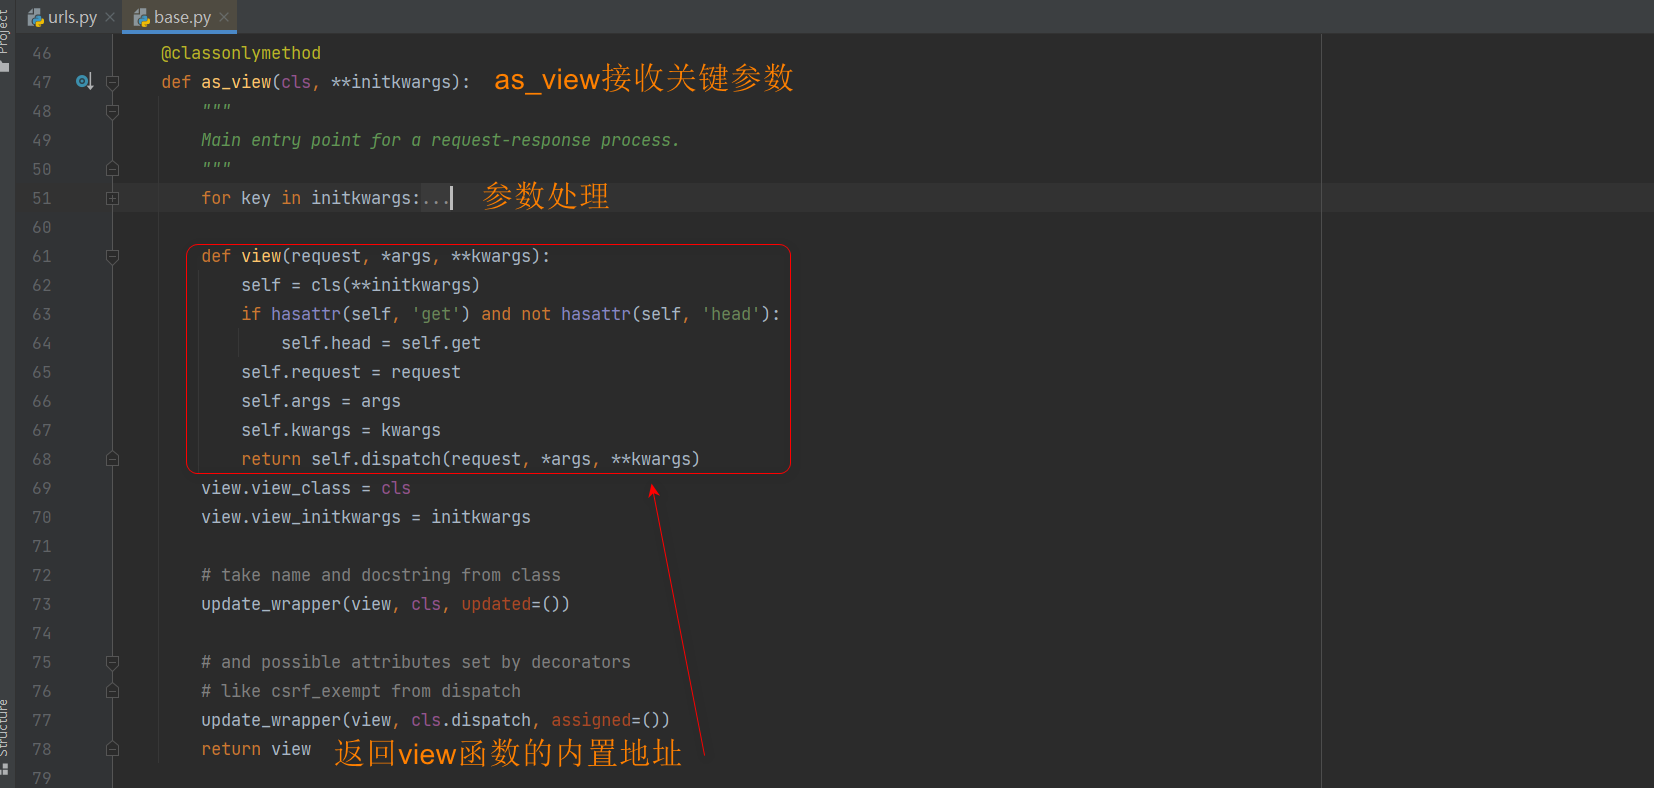Click the comment fold end marker at line 76

click(112, 691)
